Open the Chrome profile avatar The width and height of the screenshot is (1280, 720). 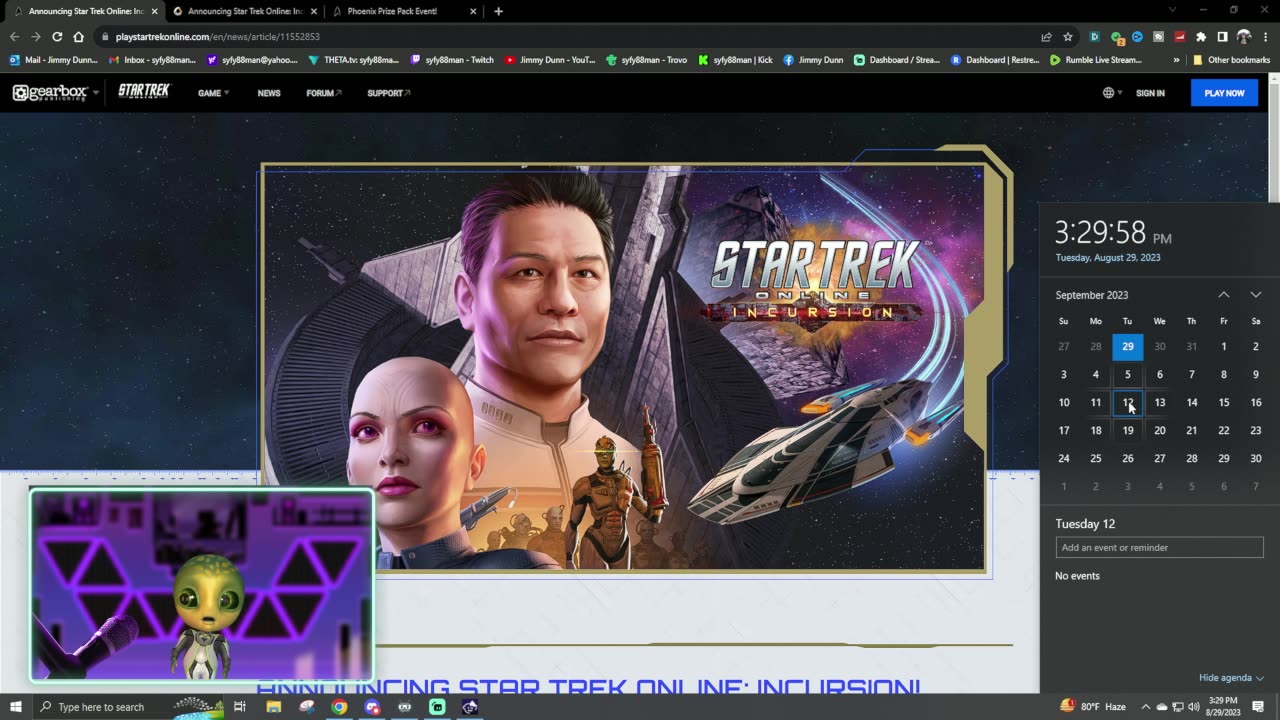click(1244, 36)
